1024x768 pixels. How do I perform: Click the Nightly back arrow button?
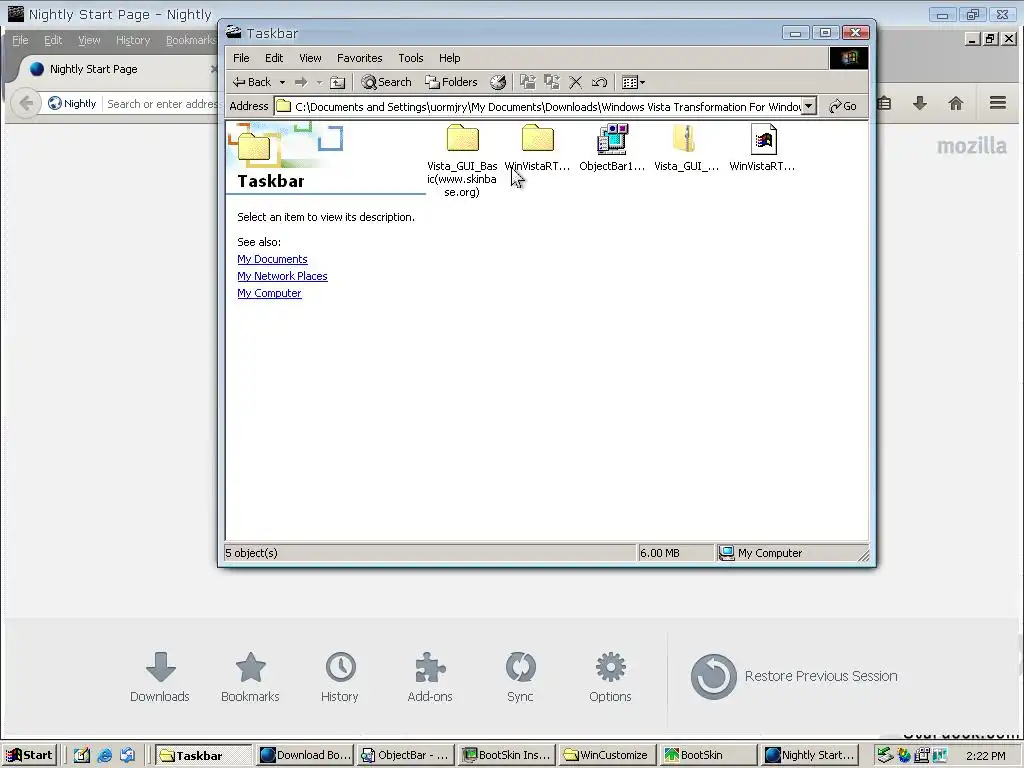click(26, 103)
